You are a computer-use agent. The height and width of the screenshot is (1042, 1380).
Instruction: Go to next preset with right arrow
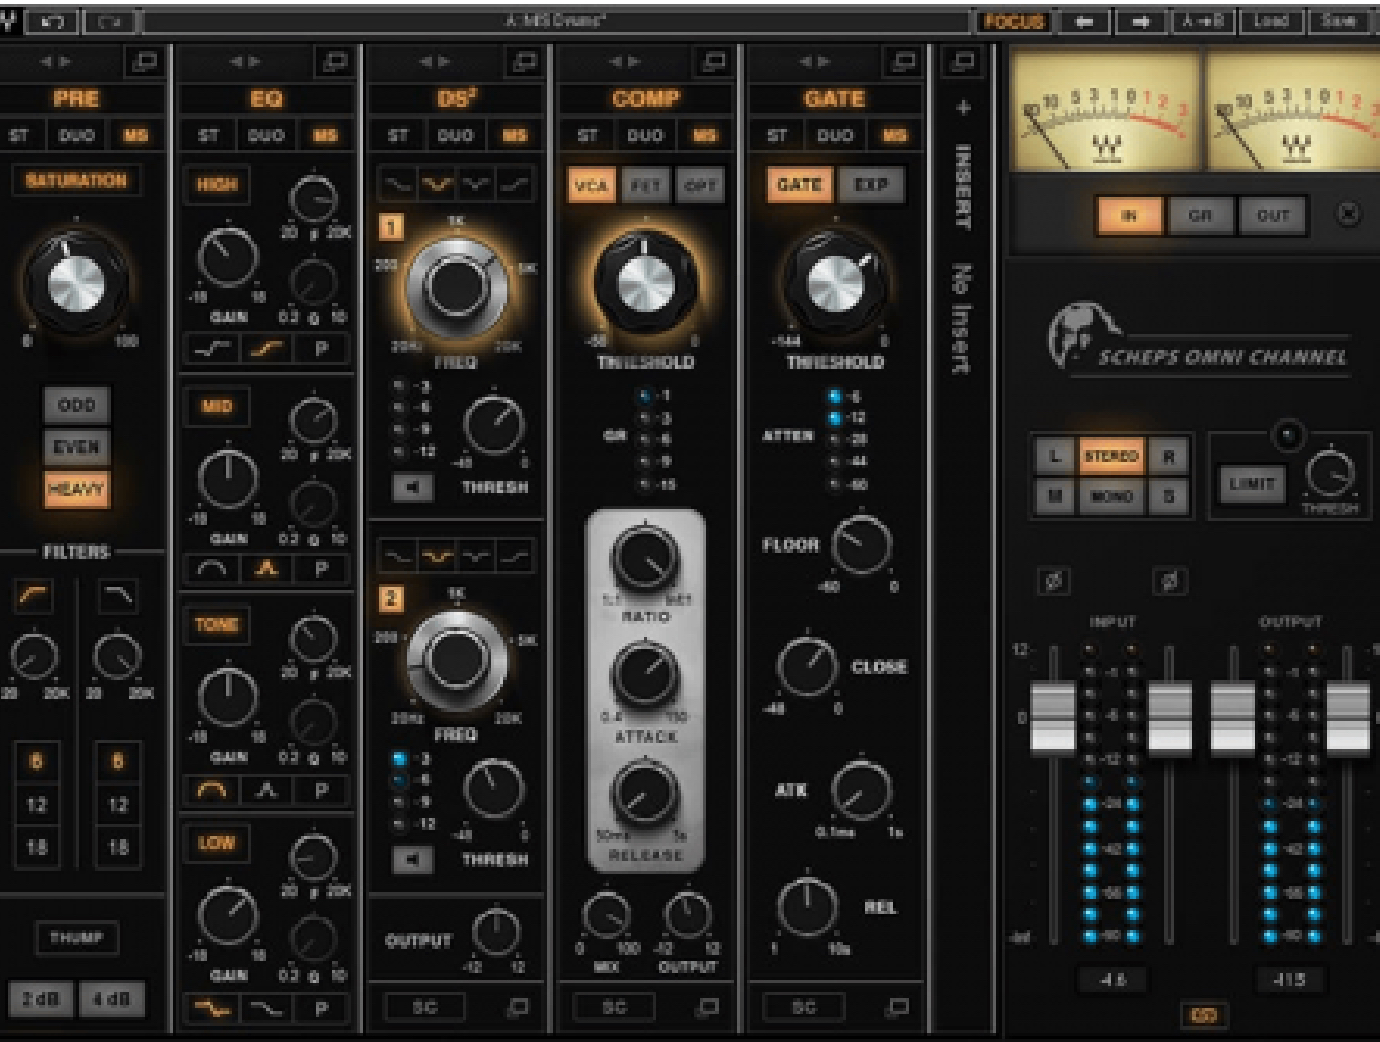[1140, 21]
